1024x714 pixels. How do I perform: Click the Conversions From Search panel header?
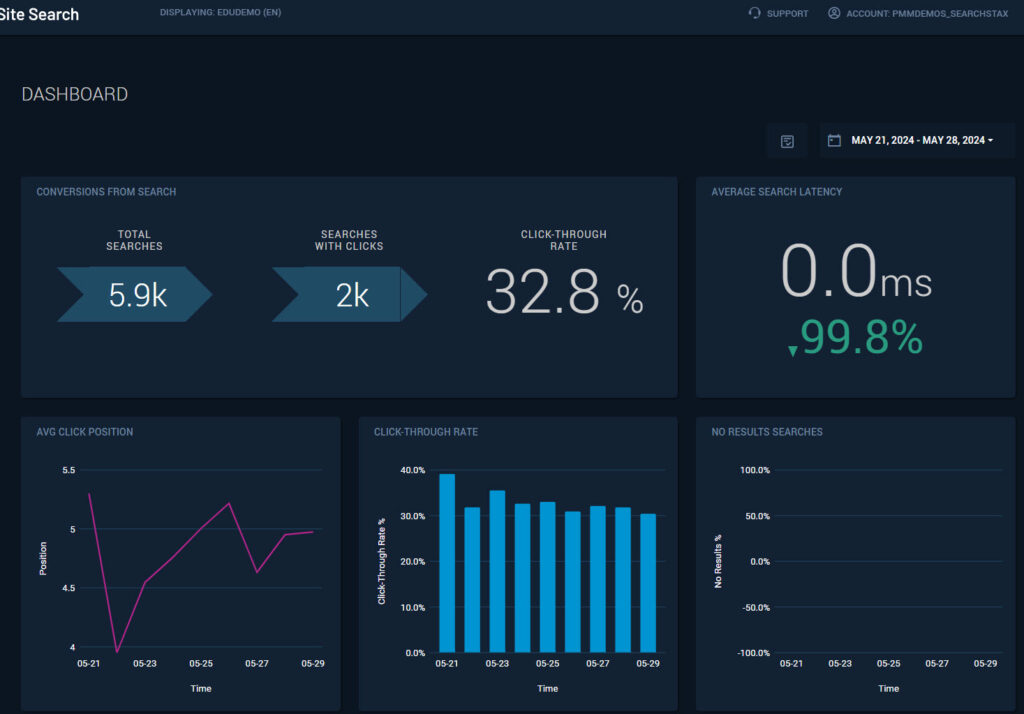106,191
